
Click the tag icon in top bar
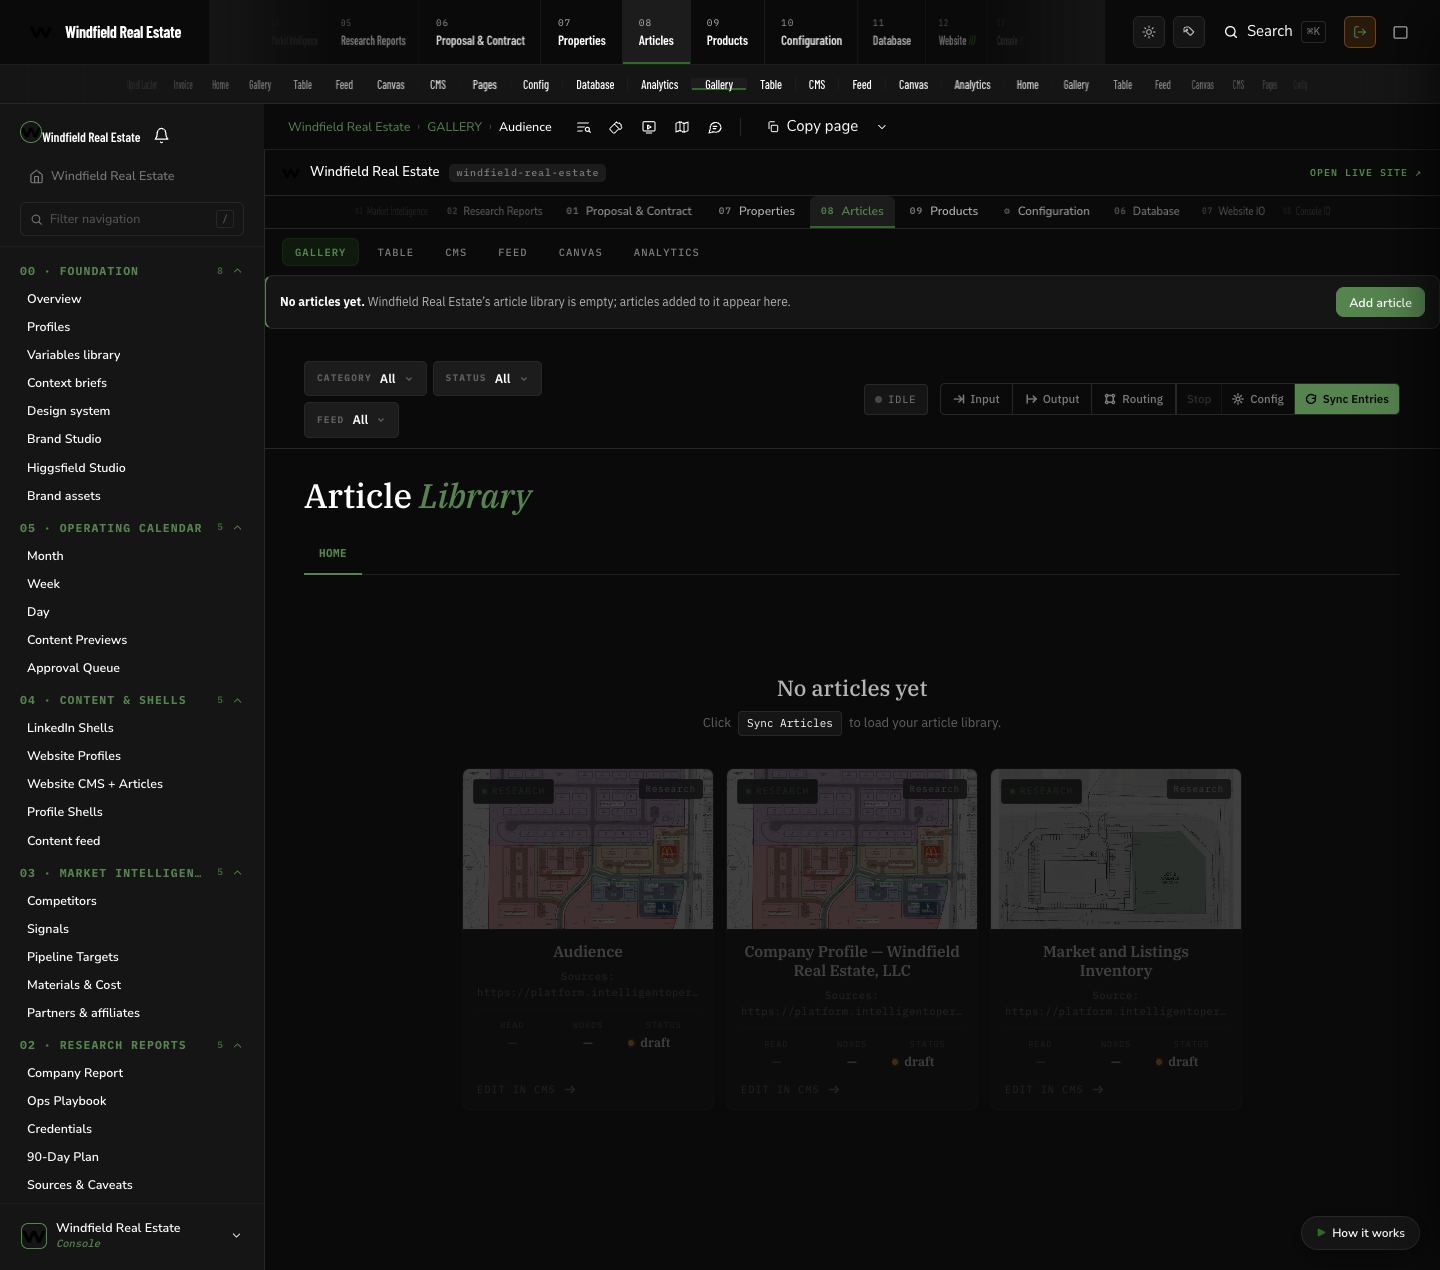(1189, 32)
